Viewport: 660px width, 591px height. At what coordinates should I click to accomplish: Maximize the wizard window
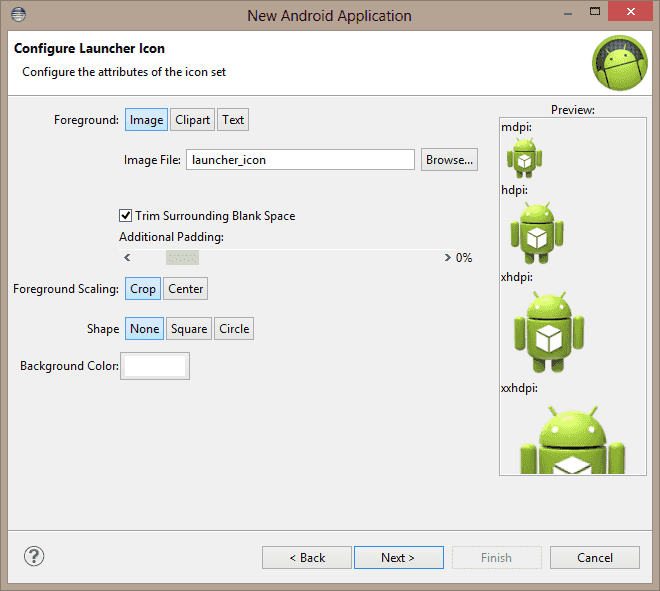click(x=595, y=12)
